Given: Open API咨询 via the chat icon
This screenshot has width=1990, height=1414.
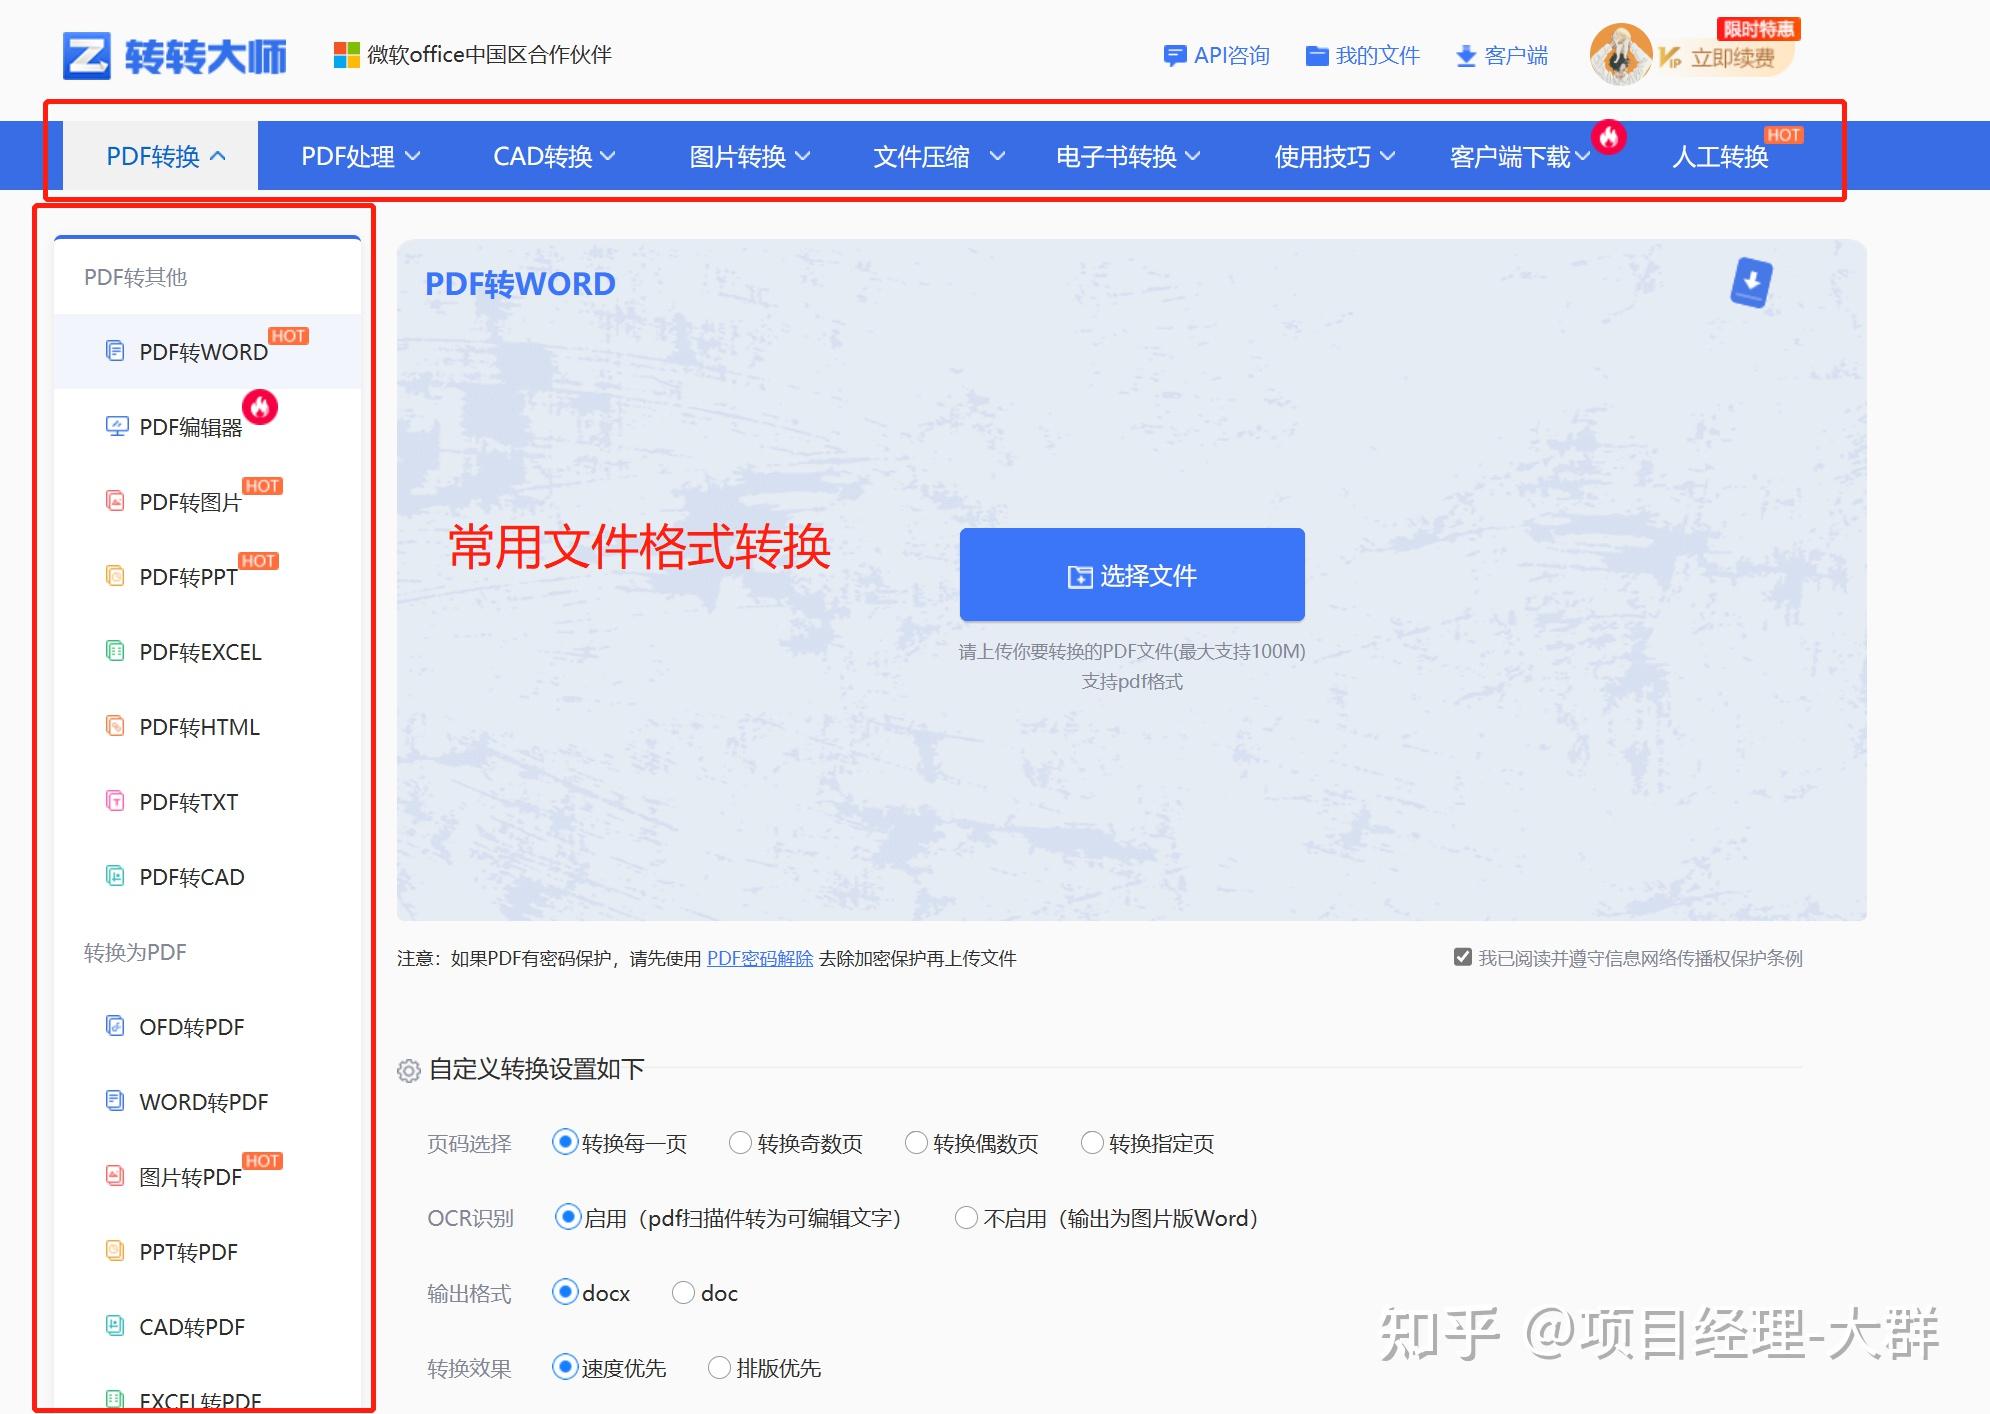Looking at the screenshot, I should [x=1174, y=55].
